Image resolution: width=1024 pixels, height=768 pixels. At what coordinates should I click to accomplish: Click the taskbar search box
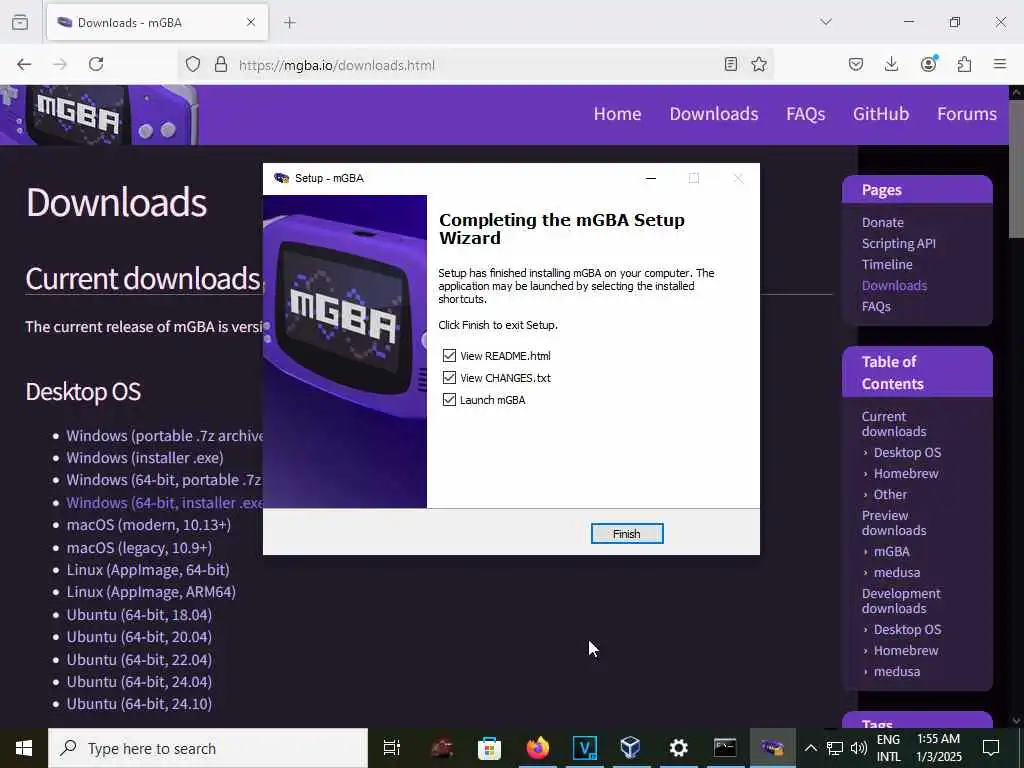(208, 748)
